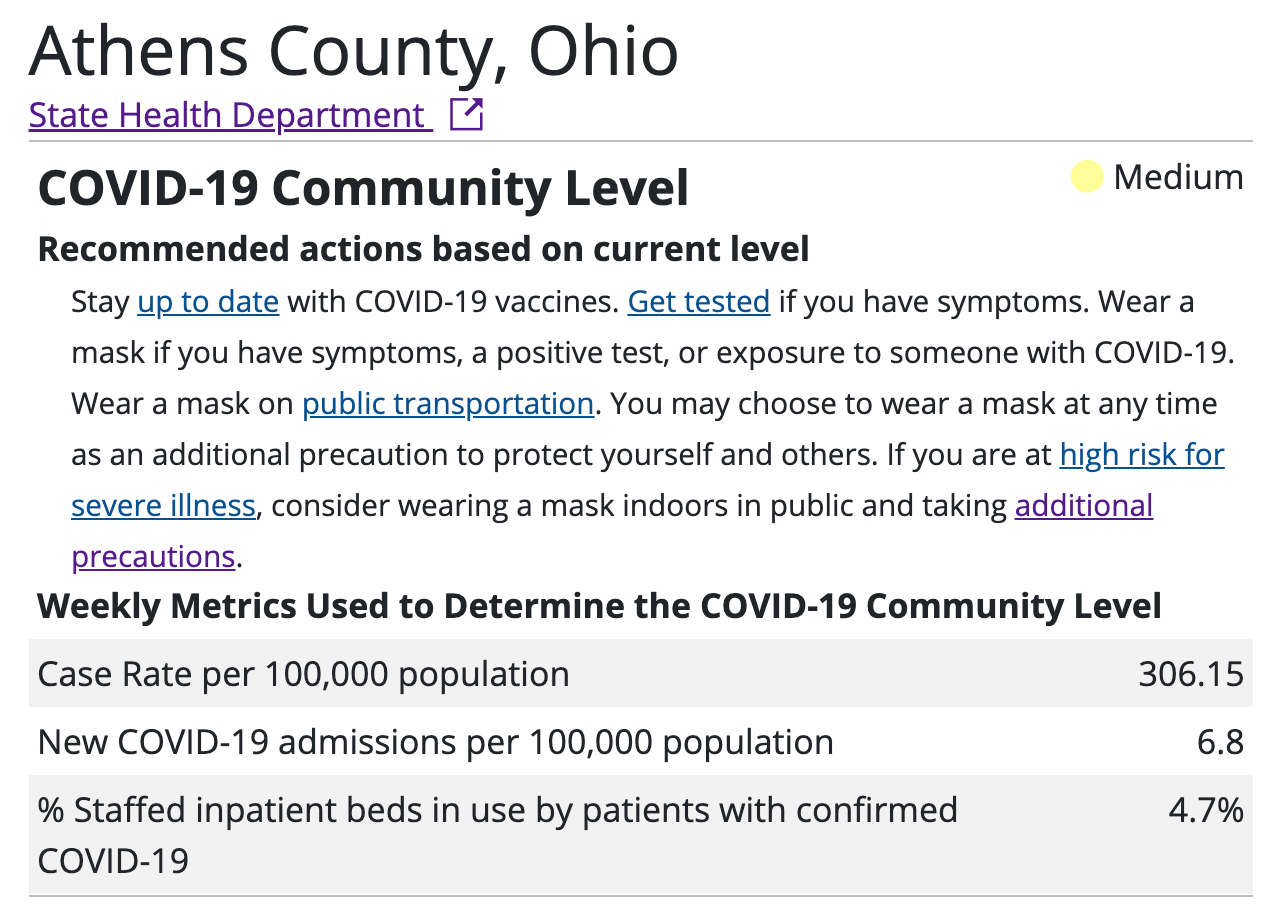Click the COVID-19 Community Level heading

363,188
